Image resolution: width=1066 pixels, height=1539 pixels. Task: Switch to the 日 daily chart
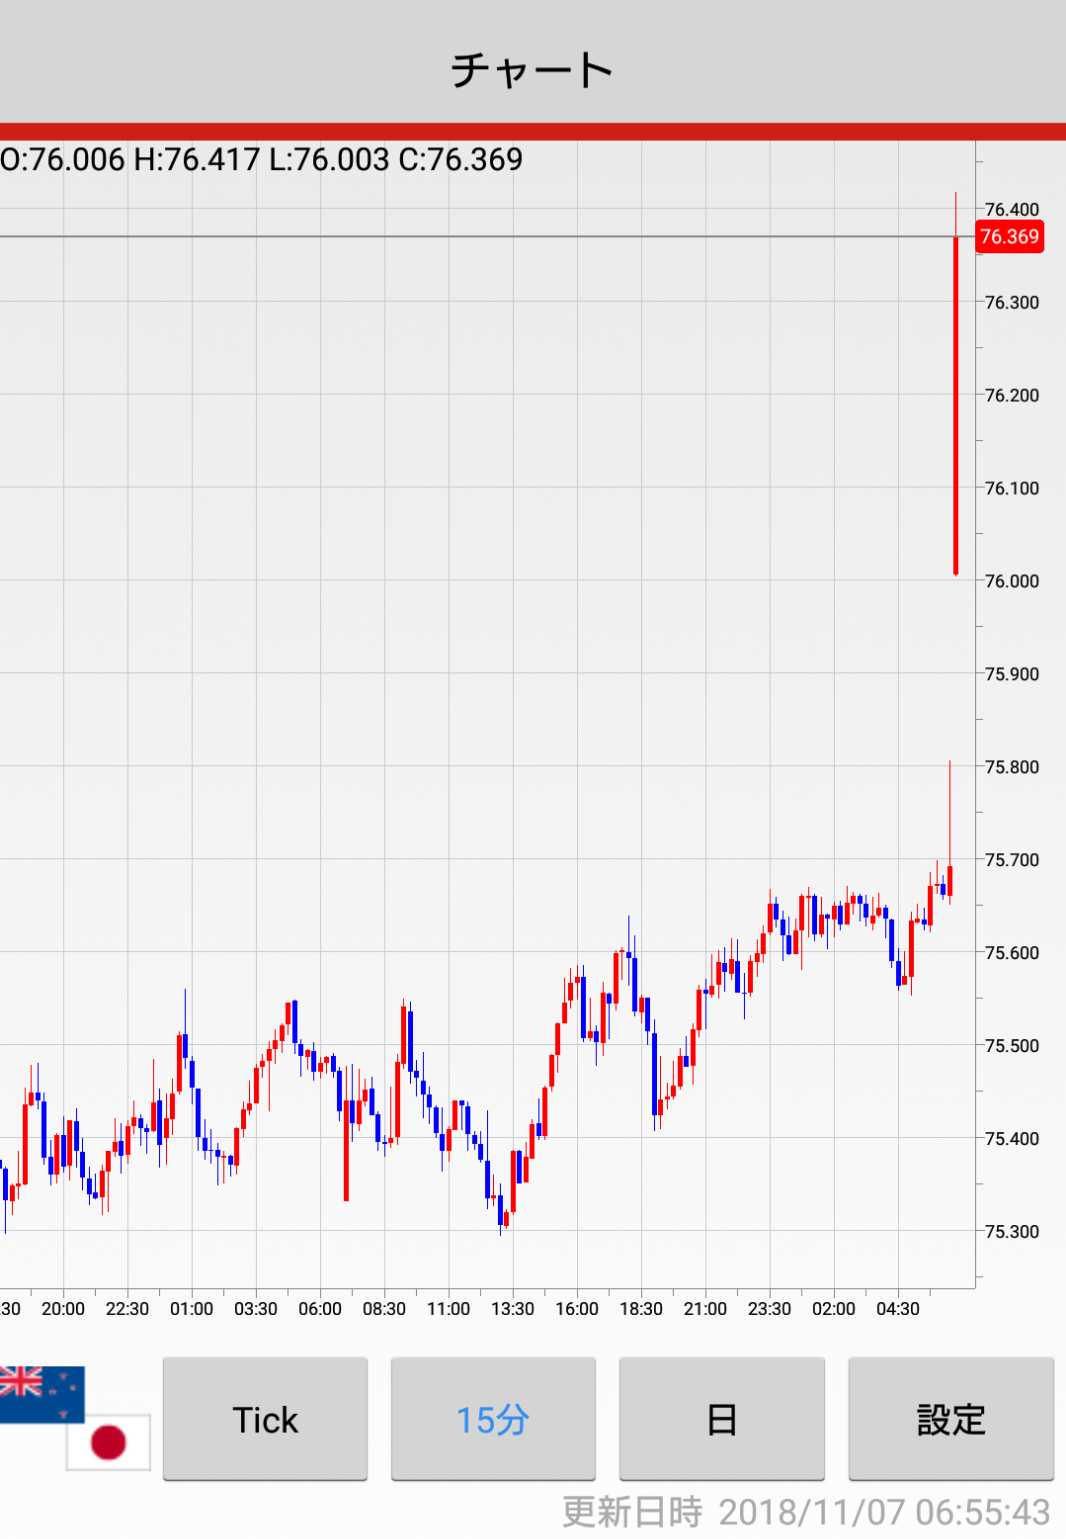[x=721, y=1419]
